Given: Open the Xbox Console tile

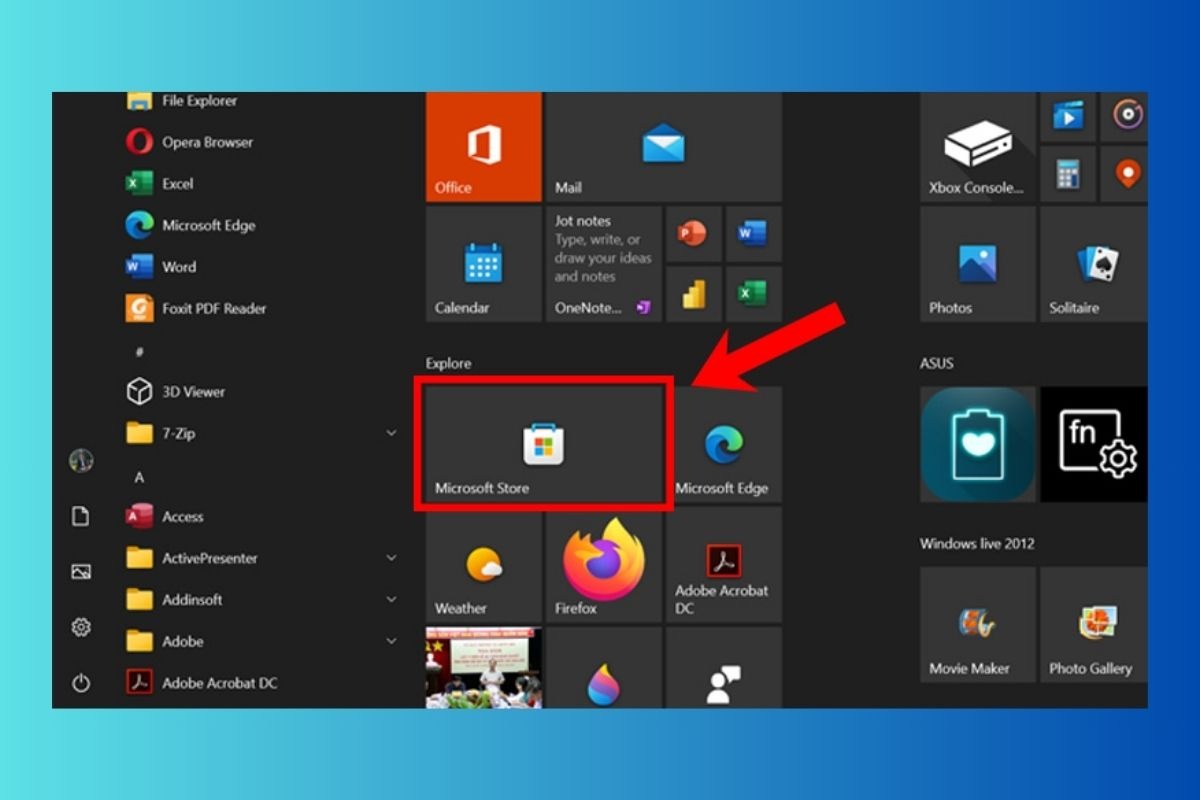Looking at the screenshot, I should [x=978, y=147].
